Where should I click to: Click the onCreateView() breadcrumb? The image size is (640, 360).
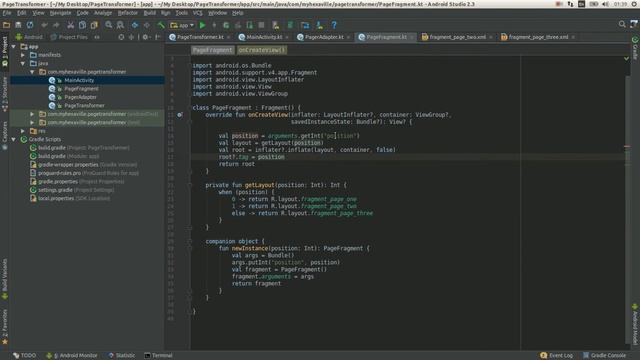(262, 50)
